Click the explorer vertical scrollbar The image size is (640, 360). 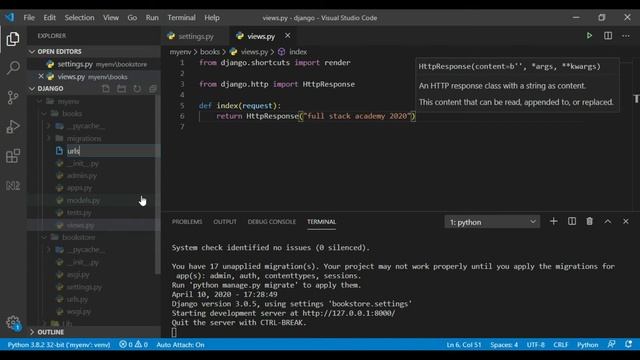(158, 184)
